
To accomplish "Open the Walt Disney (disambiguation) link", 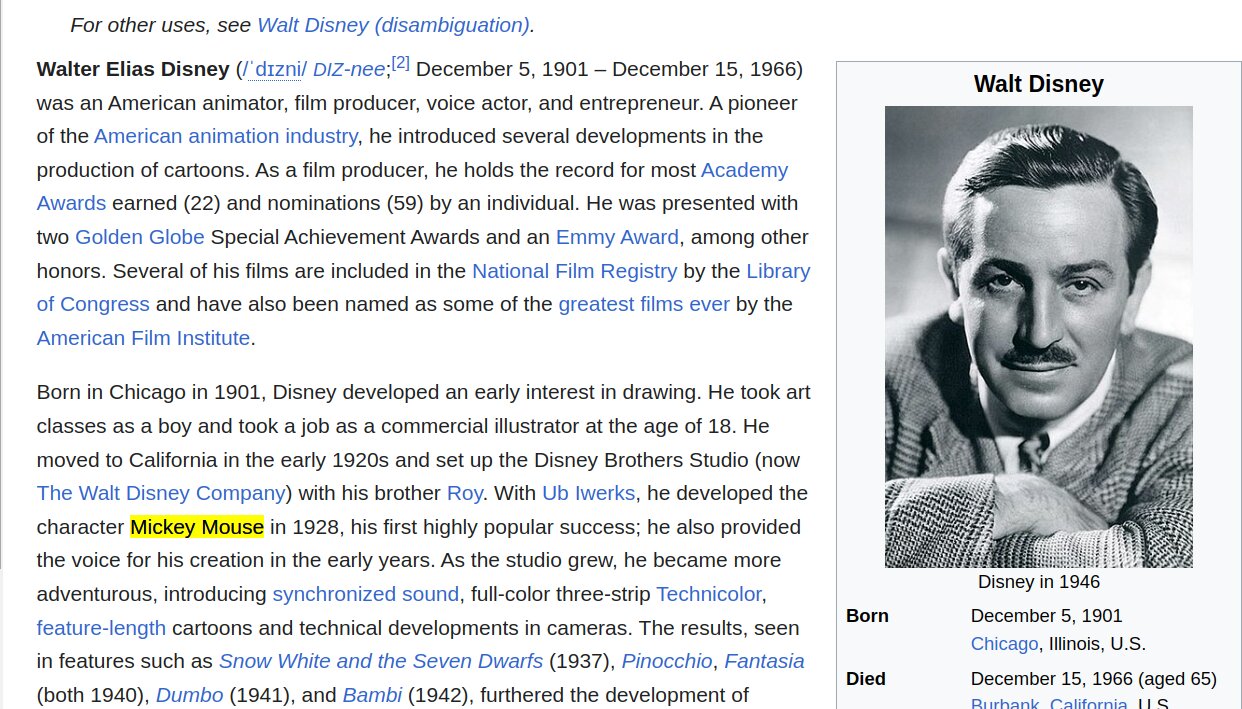I will tap(392, 25).
